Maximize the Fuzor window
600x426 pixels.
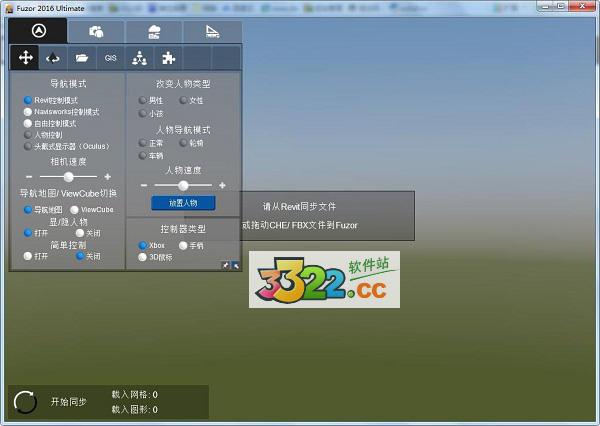[x=562, y=6]
